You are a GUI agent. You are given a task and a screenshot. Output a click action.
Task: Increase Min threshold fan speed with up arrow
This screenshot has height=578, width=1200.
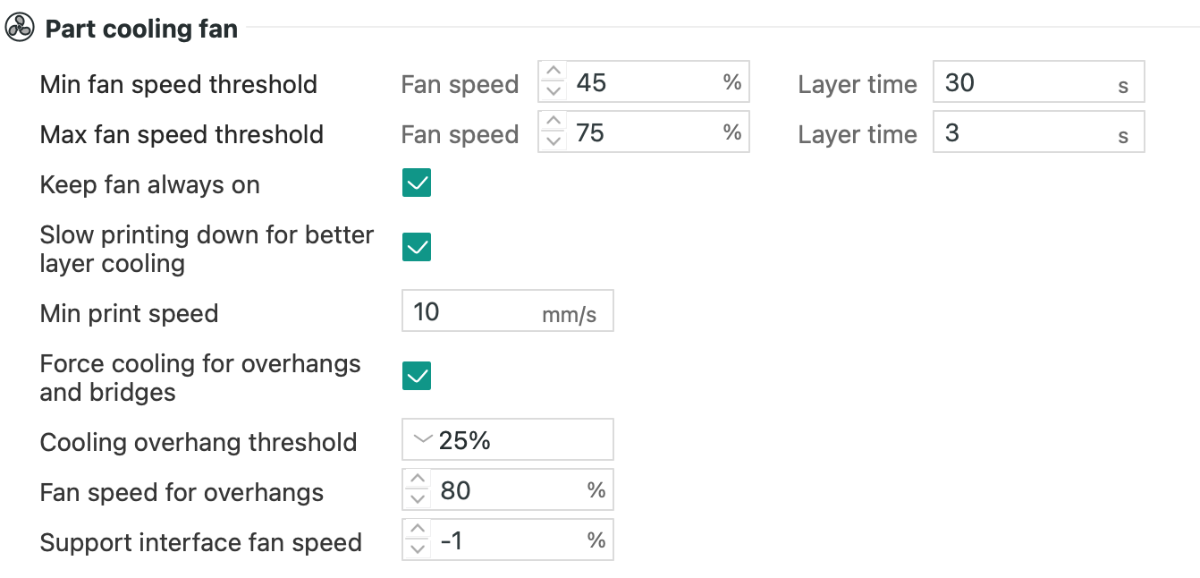coord(552,73)
